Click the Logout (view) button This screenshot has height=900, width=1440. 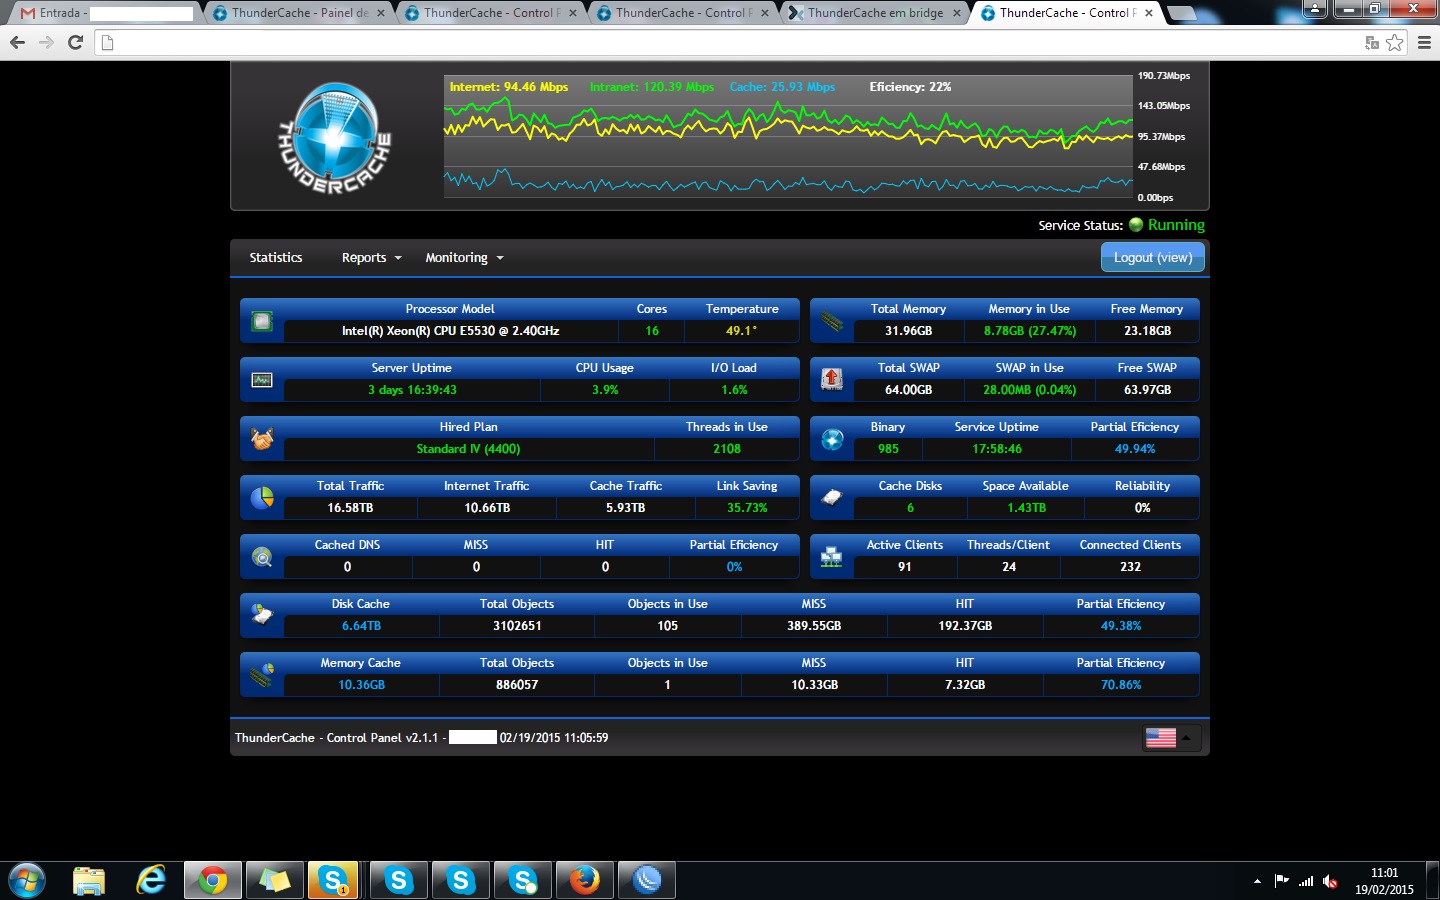pos(1153,258)
